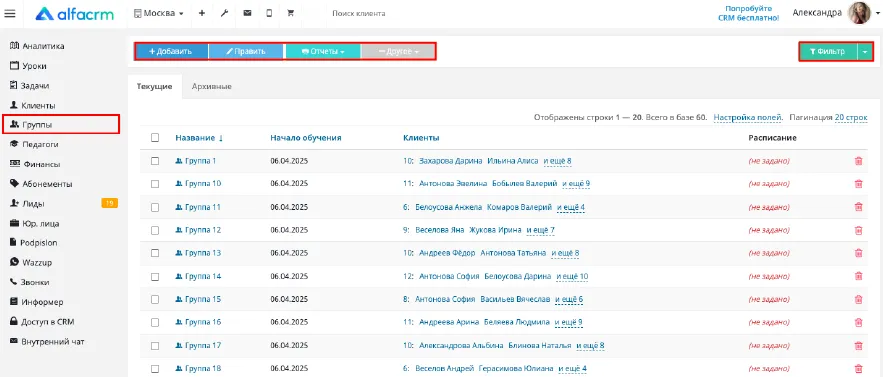Screen dimensions: 883x377
Task: Open Внутренний чат in sidebar
Action: point(47,341)
